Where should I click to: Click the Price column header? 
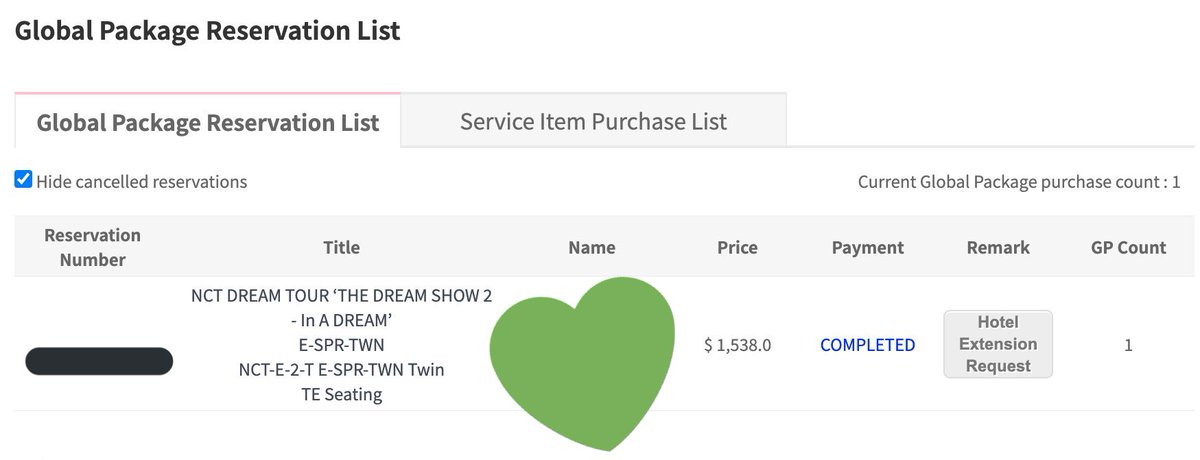[x=737, y=247]
